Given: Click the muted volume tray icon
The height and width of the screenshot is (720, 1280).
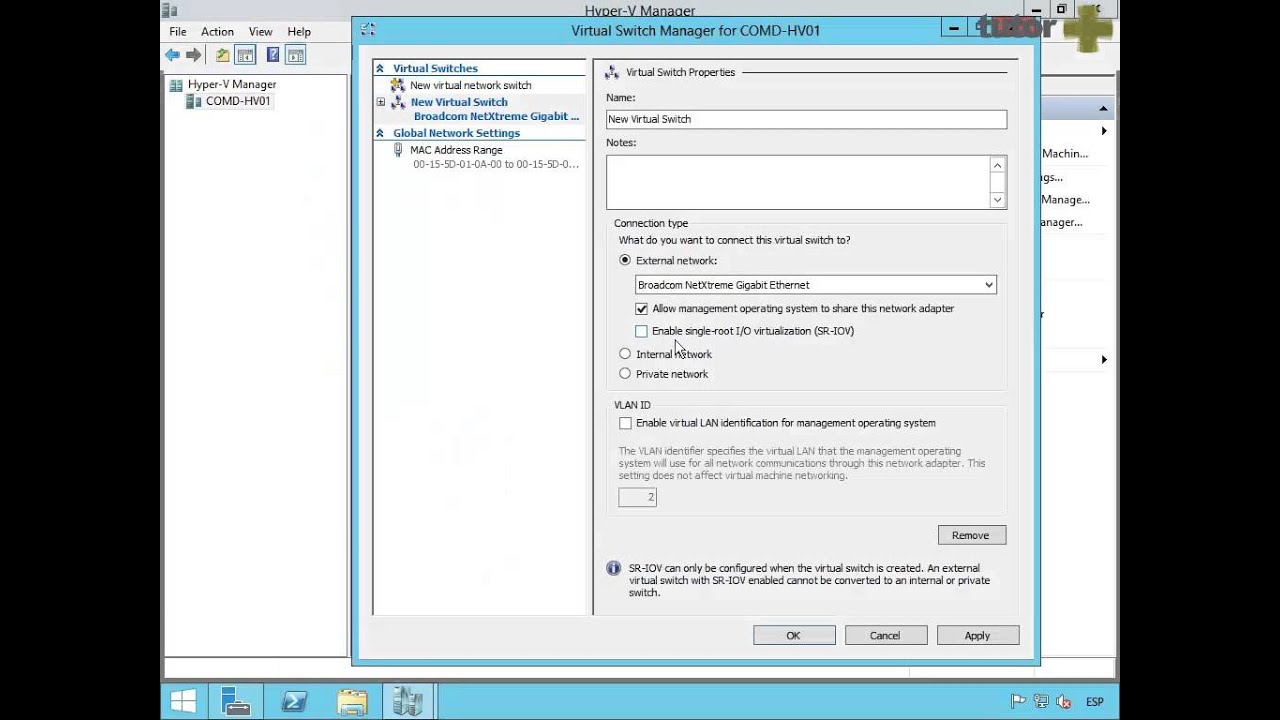Looking at the screenshot, I should click(1064, 702).
